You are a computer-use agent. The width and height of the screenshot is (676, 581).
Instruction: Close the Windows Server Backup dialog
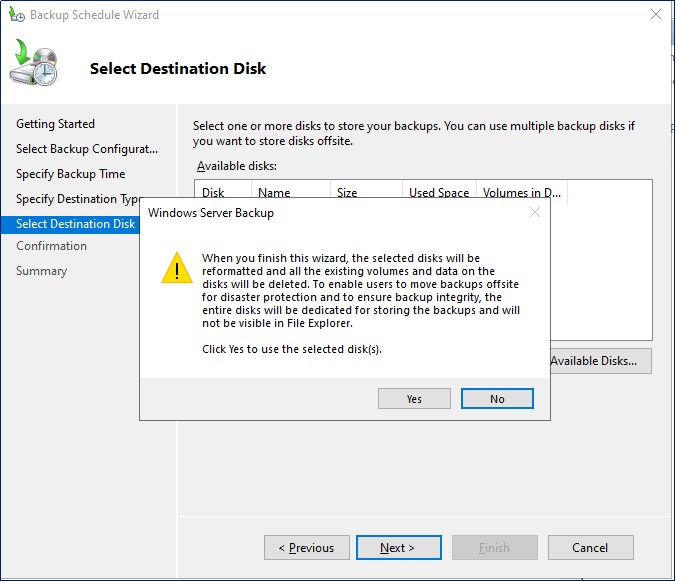point(535,213)
